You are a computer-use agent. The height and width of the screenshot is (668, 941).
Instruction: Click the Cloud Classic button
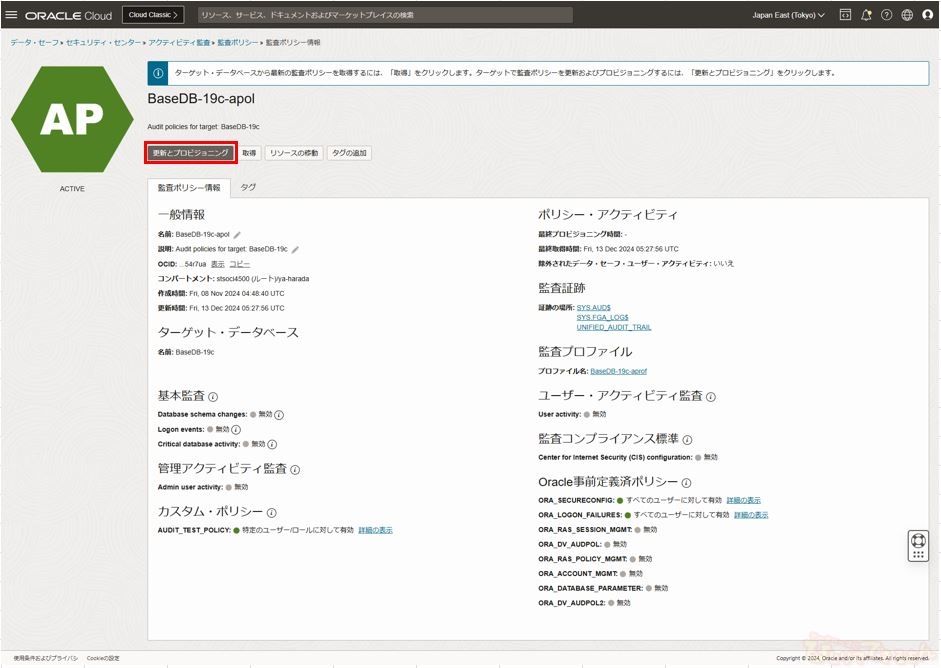tap(153, 15)
